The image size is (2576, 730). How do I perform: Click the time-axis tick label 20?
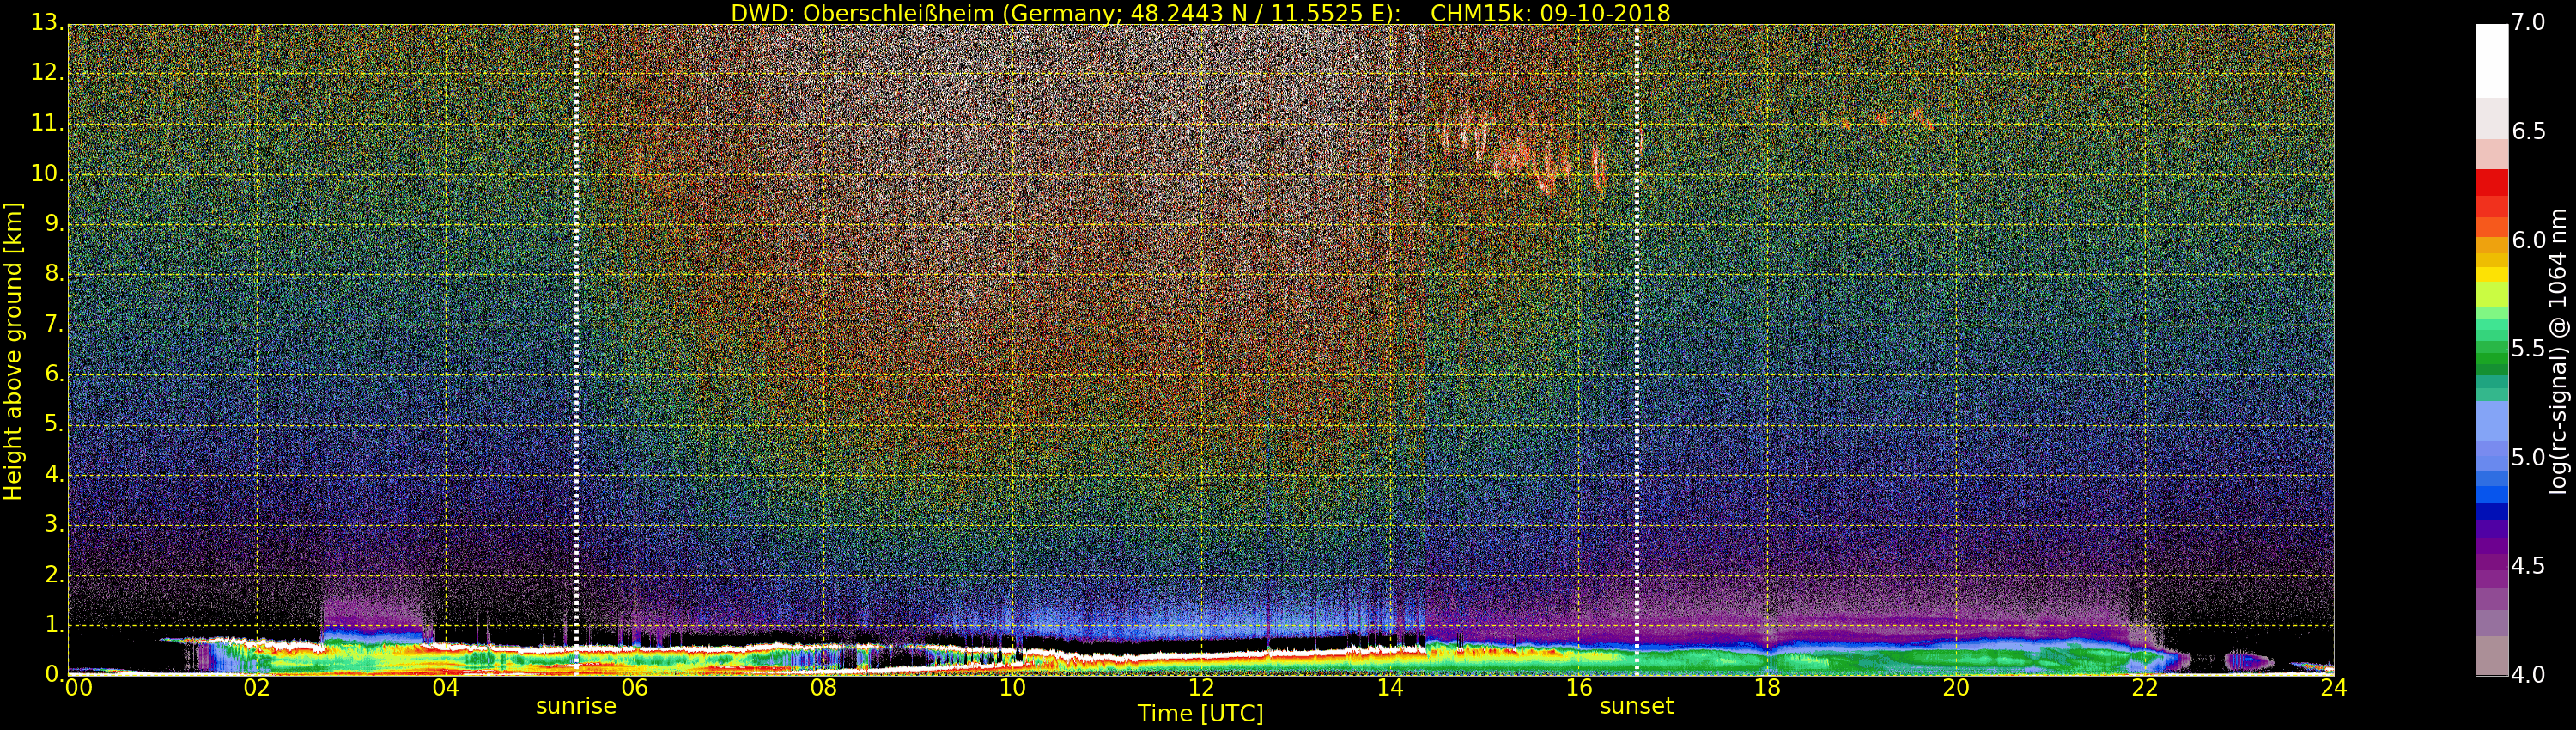click(x=1956, y=688)
